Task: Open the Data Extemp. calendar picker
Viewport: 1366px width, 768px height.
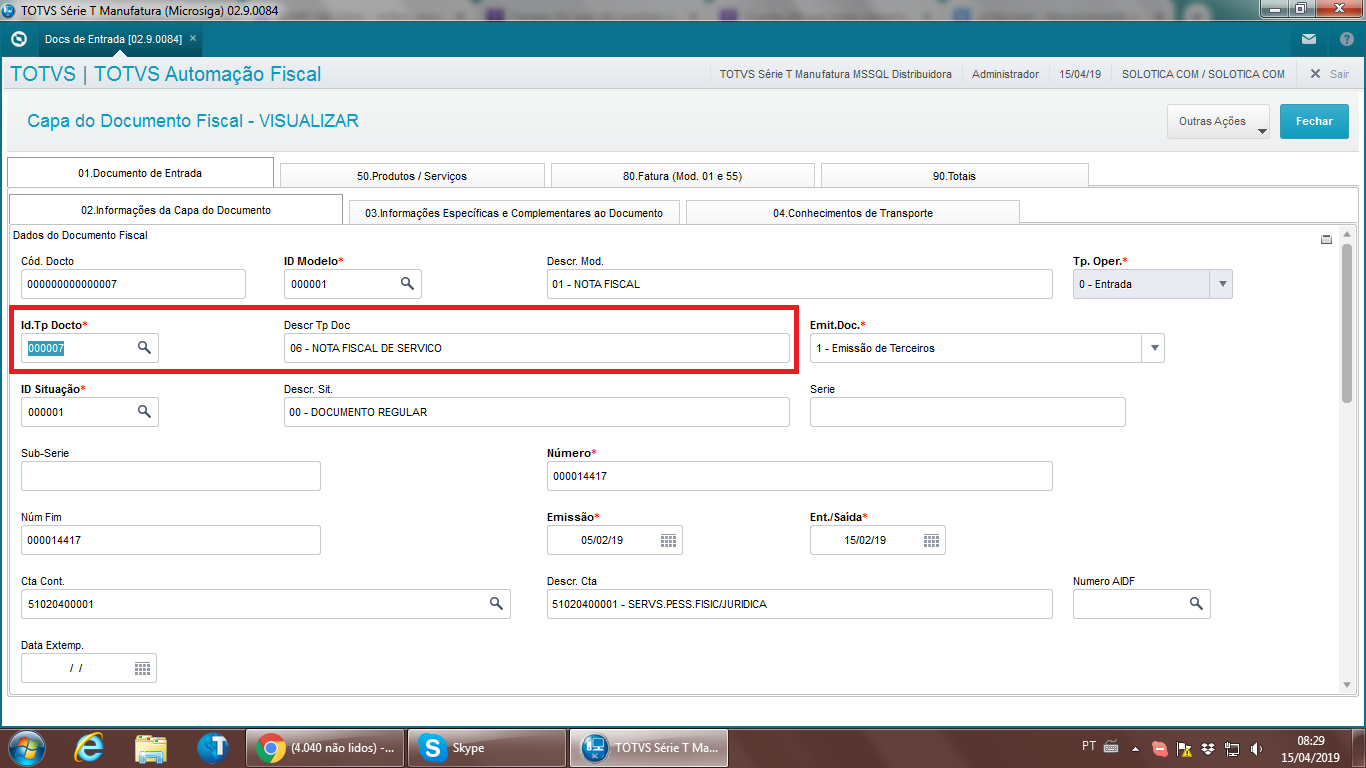Action: pos(142,668)
